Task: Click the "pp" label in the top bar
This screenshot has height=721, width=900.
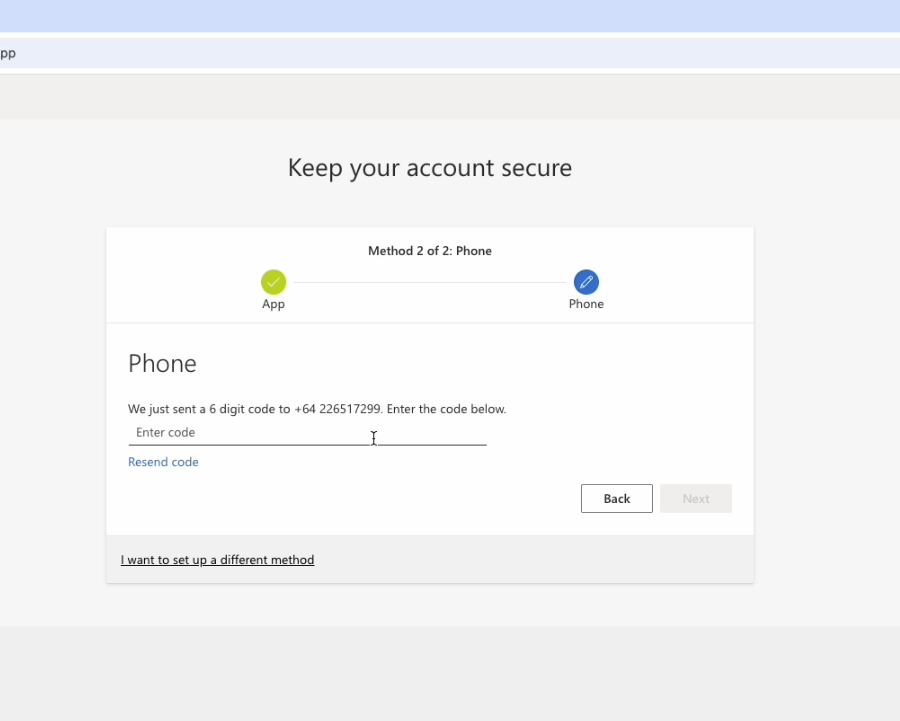Action: 7,53
